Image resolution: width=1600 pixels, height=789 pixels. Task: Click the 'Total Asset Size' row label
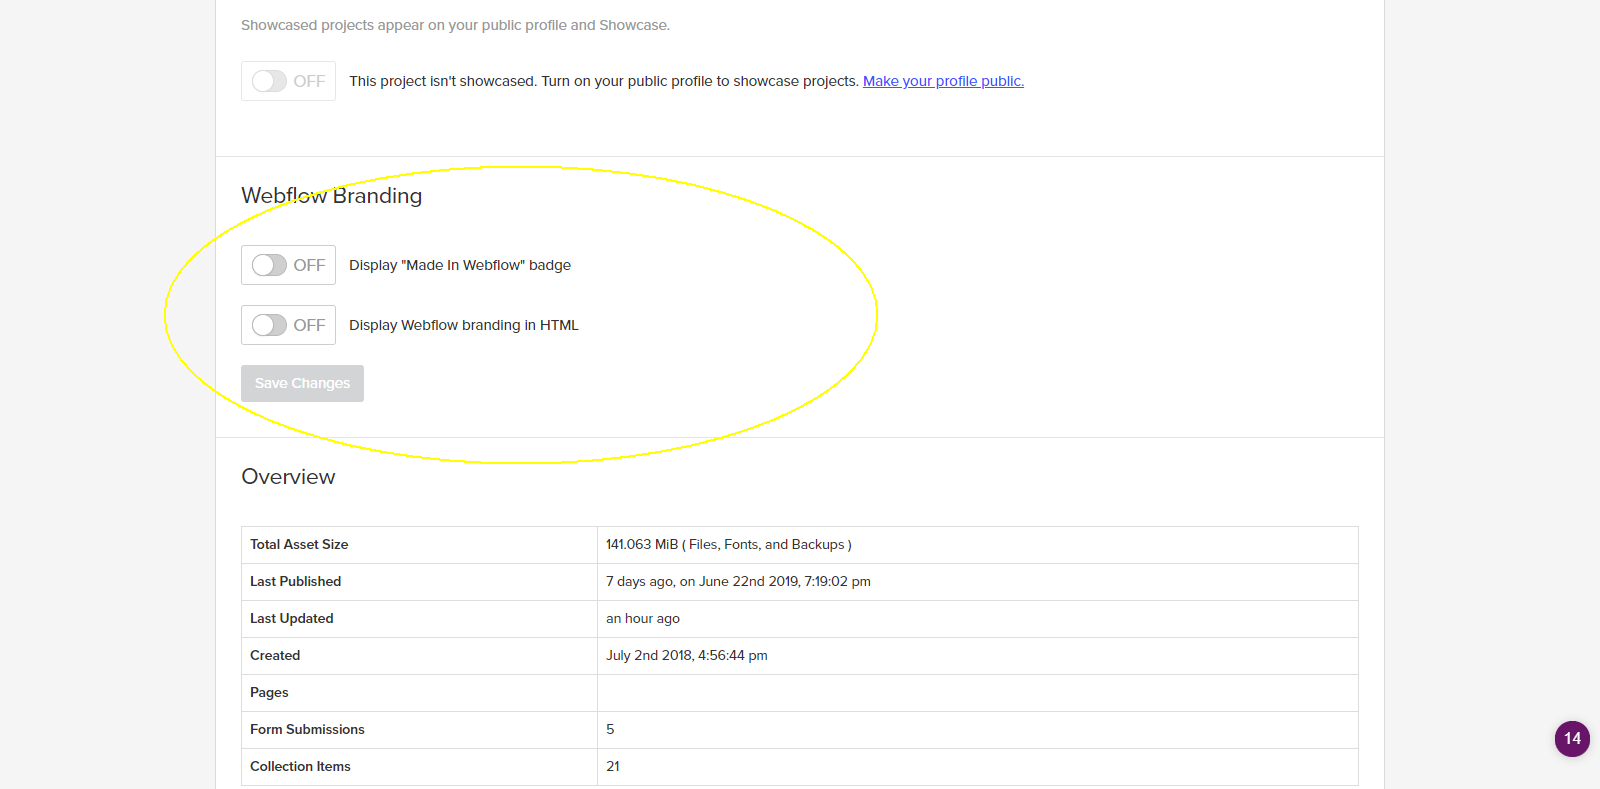click(299, 545)
